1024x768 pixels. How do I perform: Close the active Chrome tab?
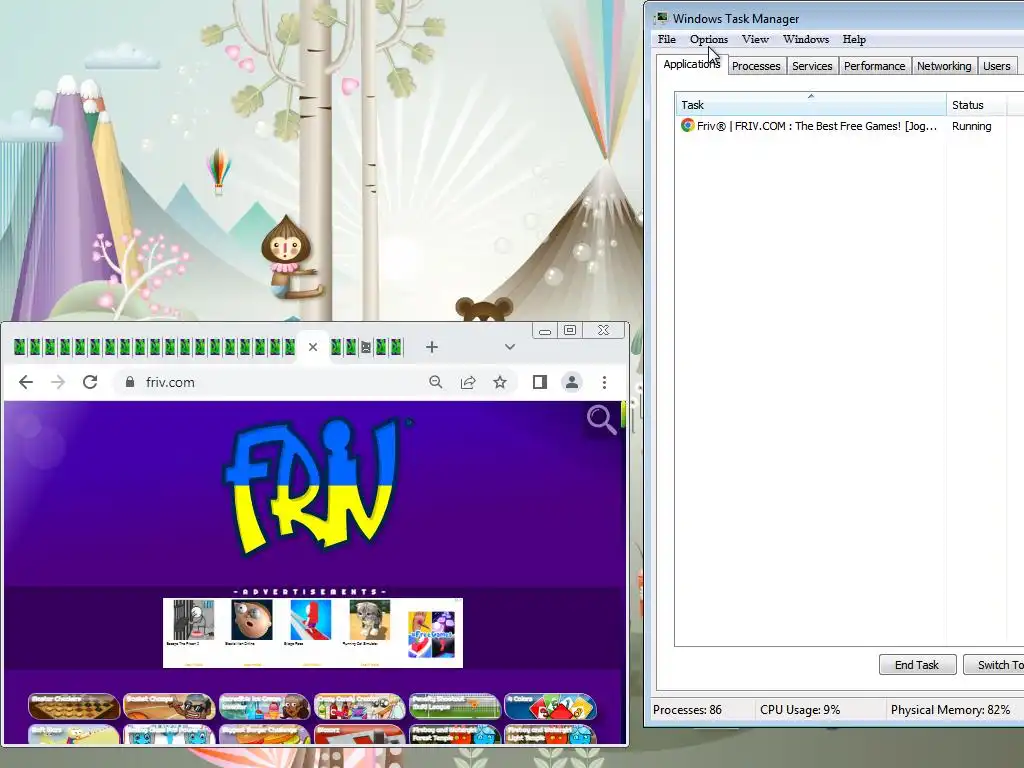click(x=313, y=347)
